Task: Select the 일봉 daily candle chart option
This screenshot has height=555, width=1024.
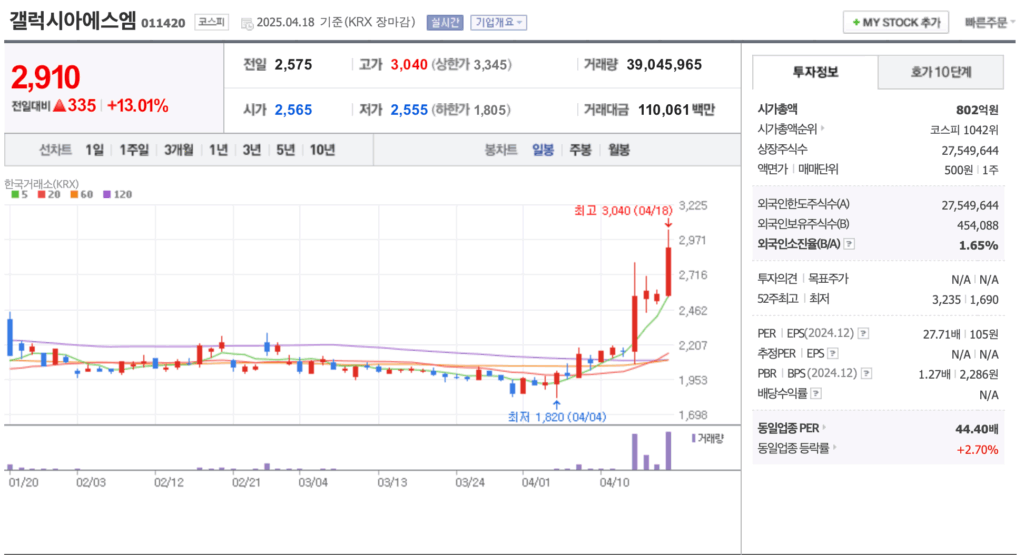Action: [543, 150]
